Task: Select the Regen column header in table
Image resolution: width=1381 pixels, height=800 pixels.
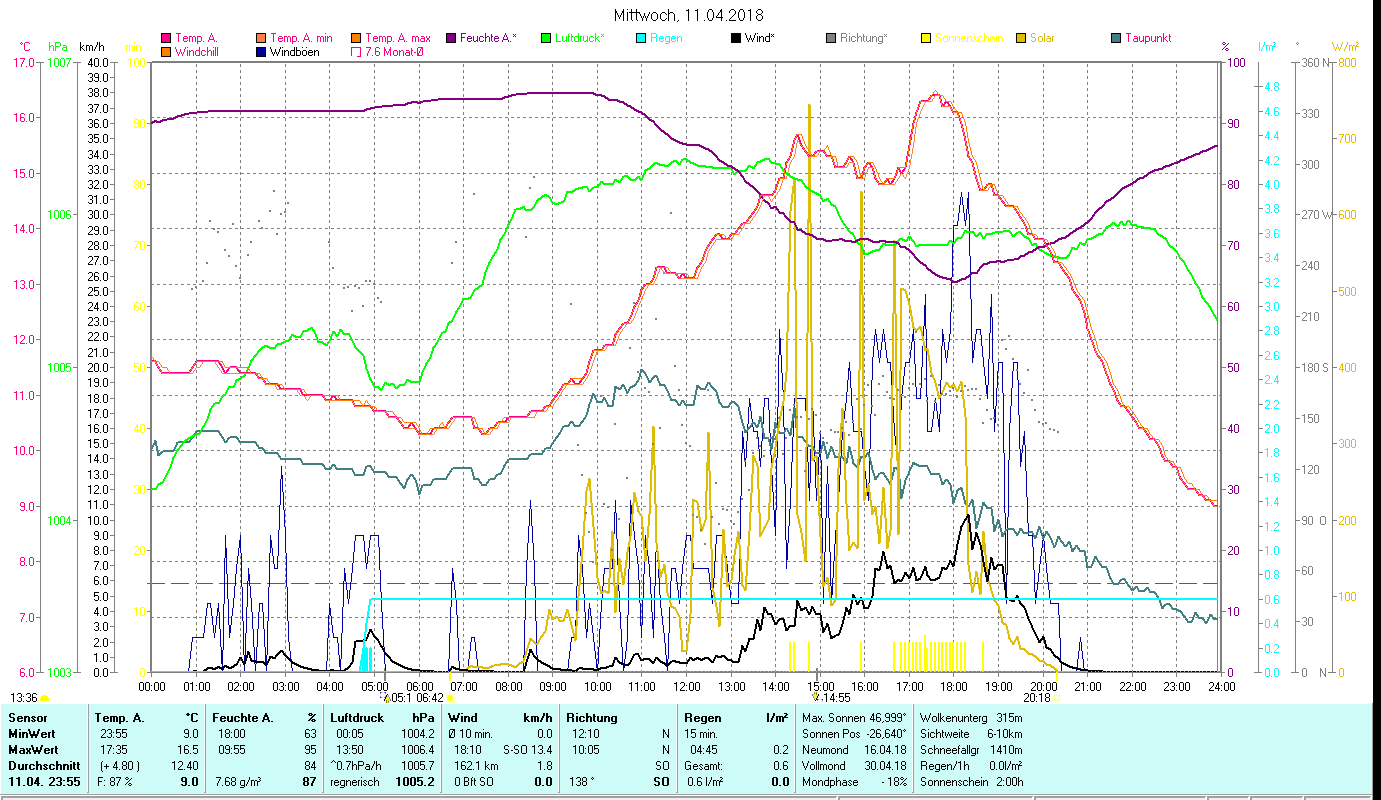Action: pos(701,717)
